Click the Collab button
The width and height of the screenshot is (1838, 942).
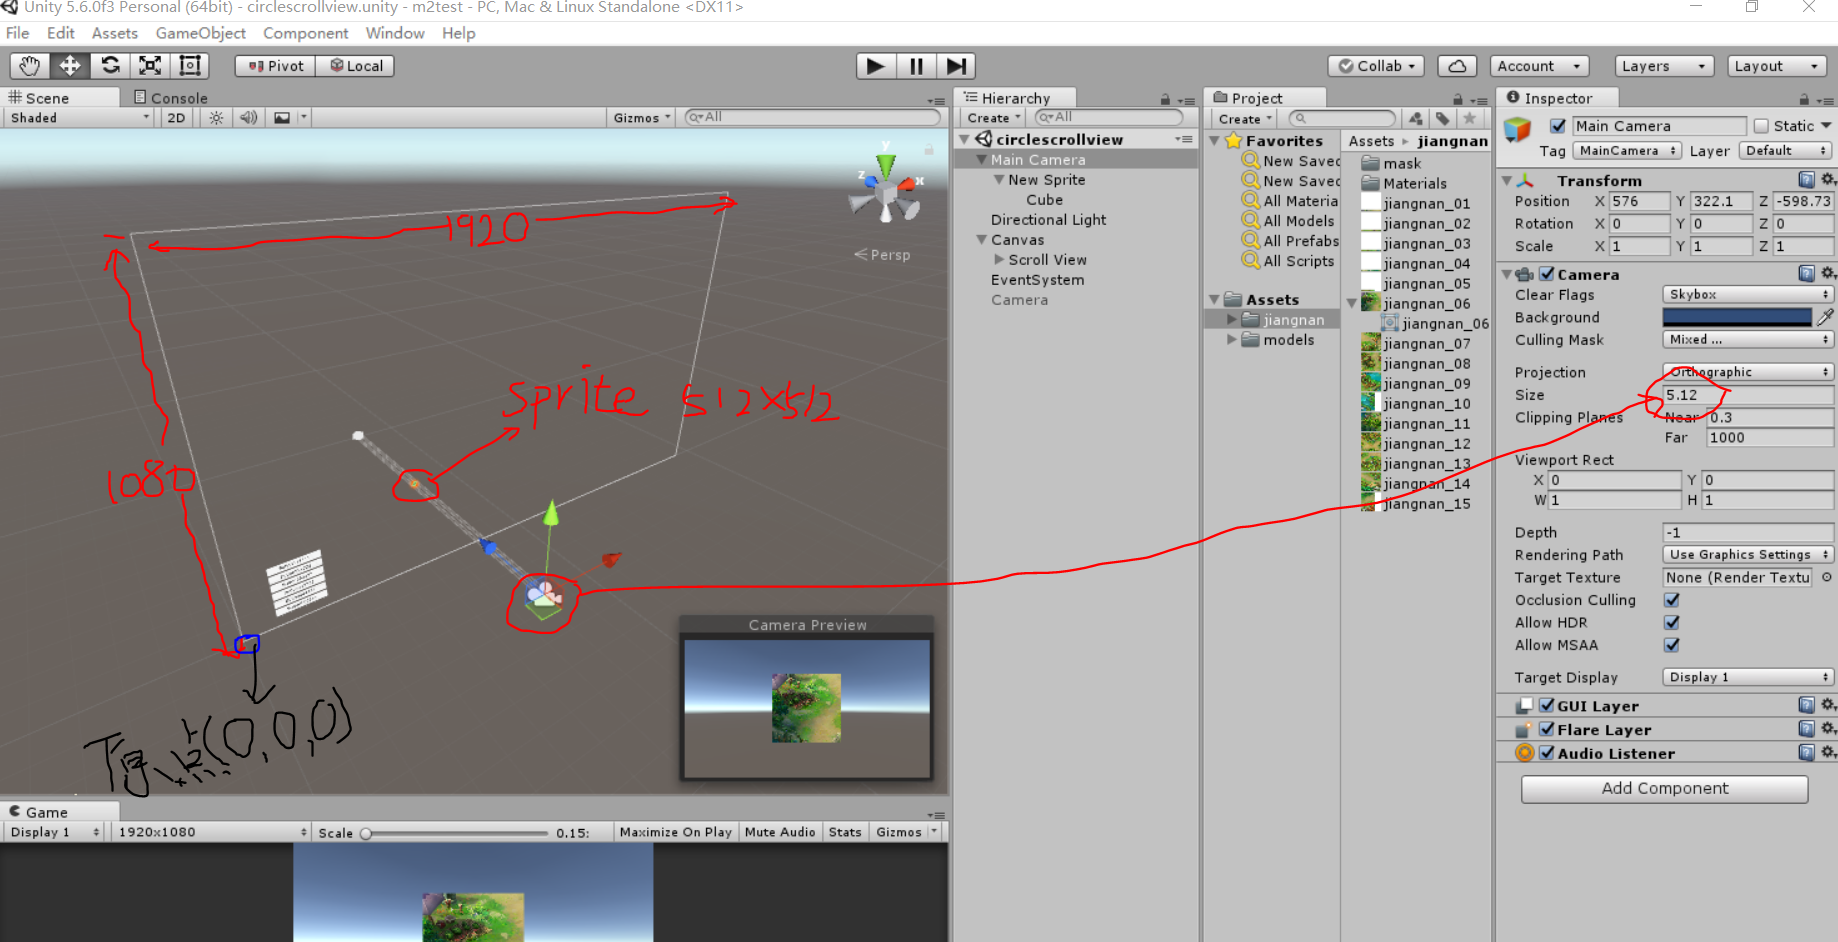point(1375,66)
